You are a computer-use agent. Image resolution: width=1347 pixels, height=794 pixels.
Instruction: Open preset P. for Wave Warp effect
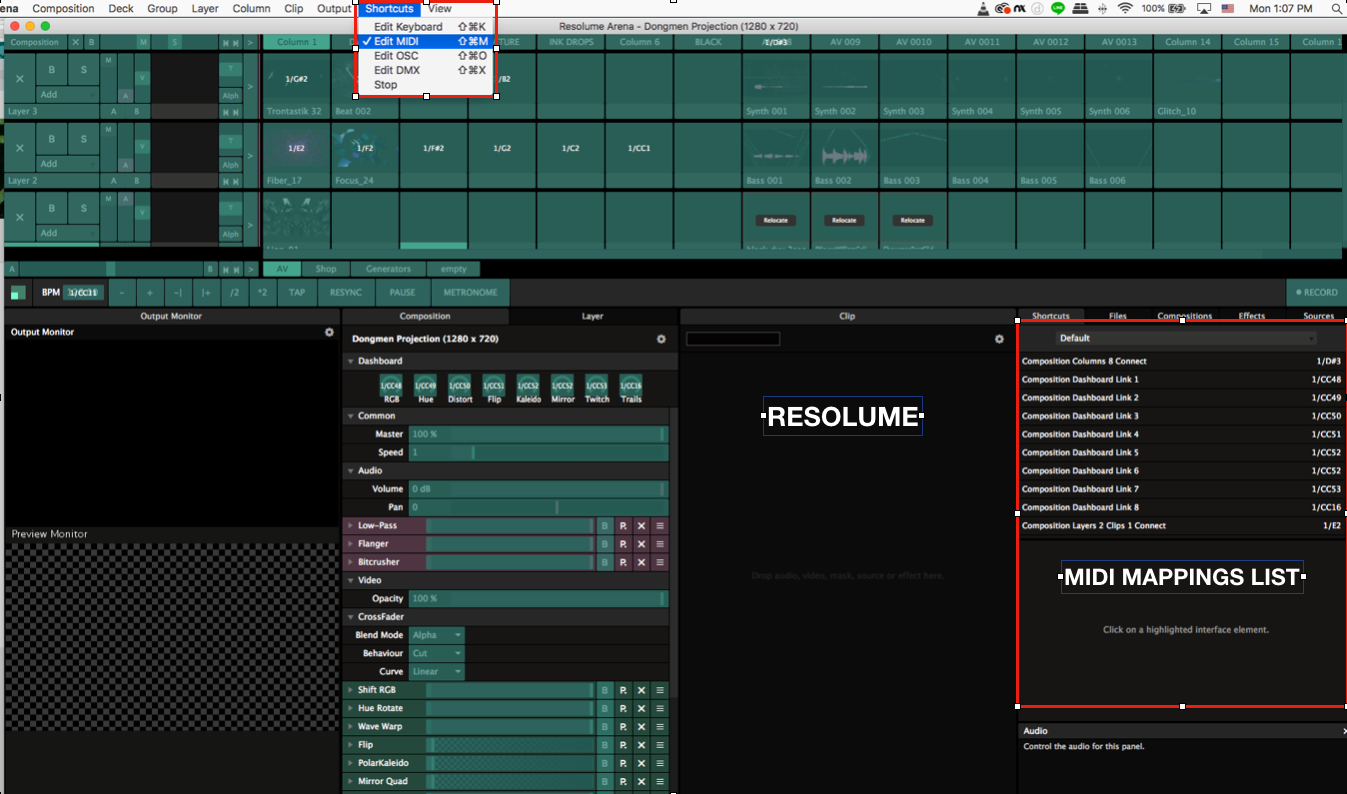(x=623, y=726)
